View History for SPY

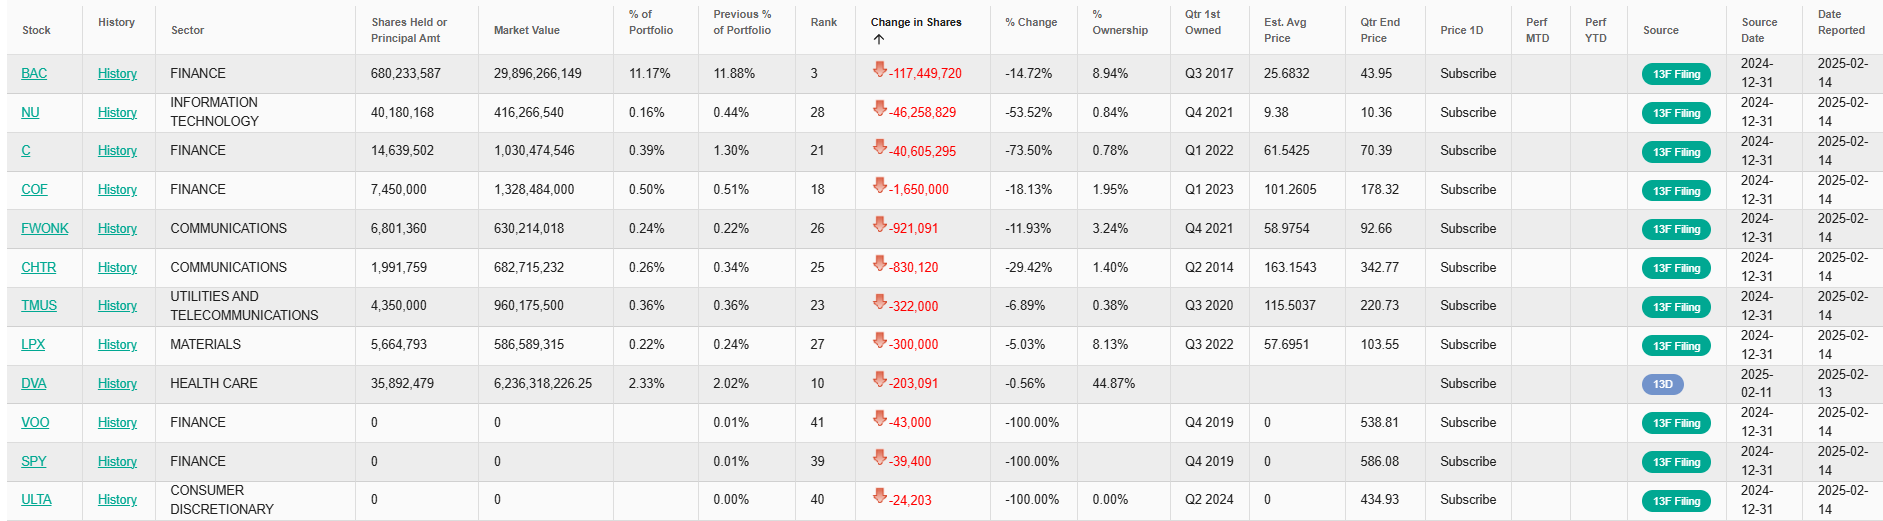tap(117, 461)
